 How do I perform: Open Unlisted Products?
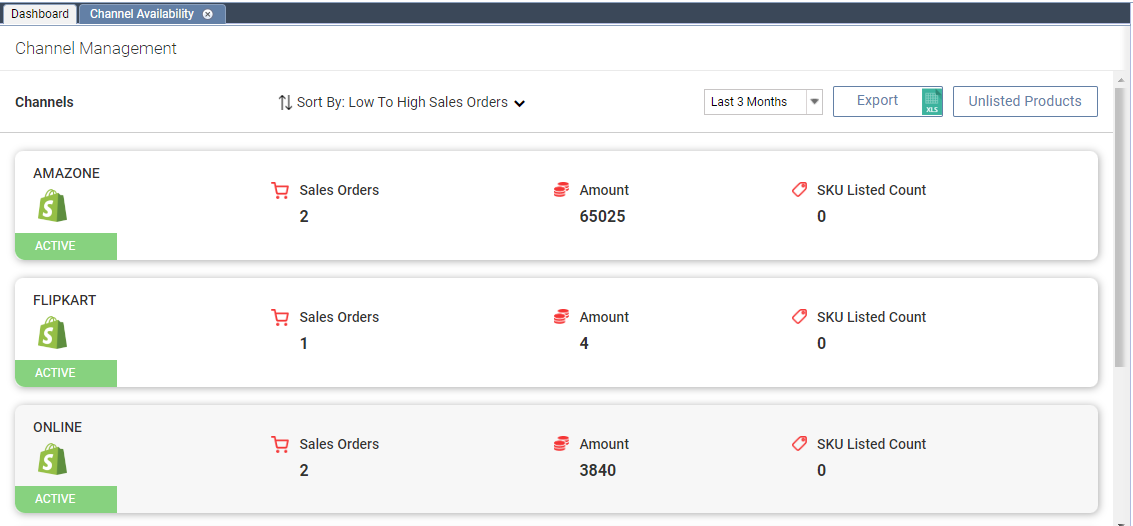(x=1025, y=101)
